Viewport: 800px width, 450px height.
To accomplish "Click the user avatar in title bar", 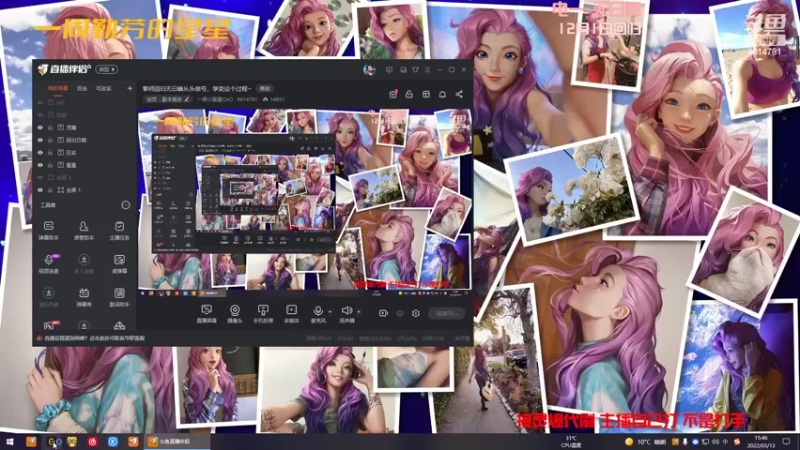I will (x=369, y=69).
